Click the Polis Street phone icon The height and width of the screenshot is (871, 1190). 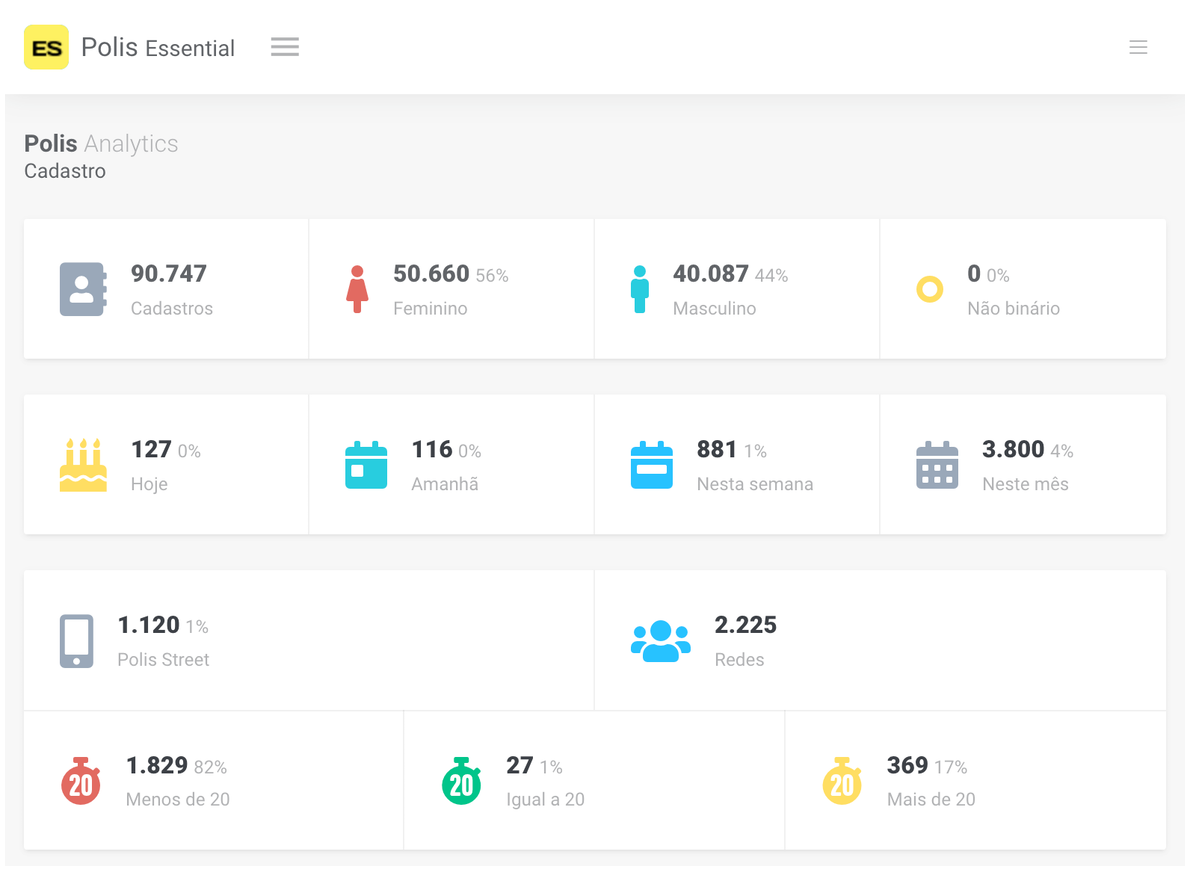[x=77, y=641]
